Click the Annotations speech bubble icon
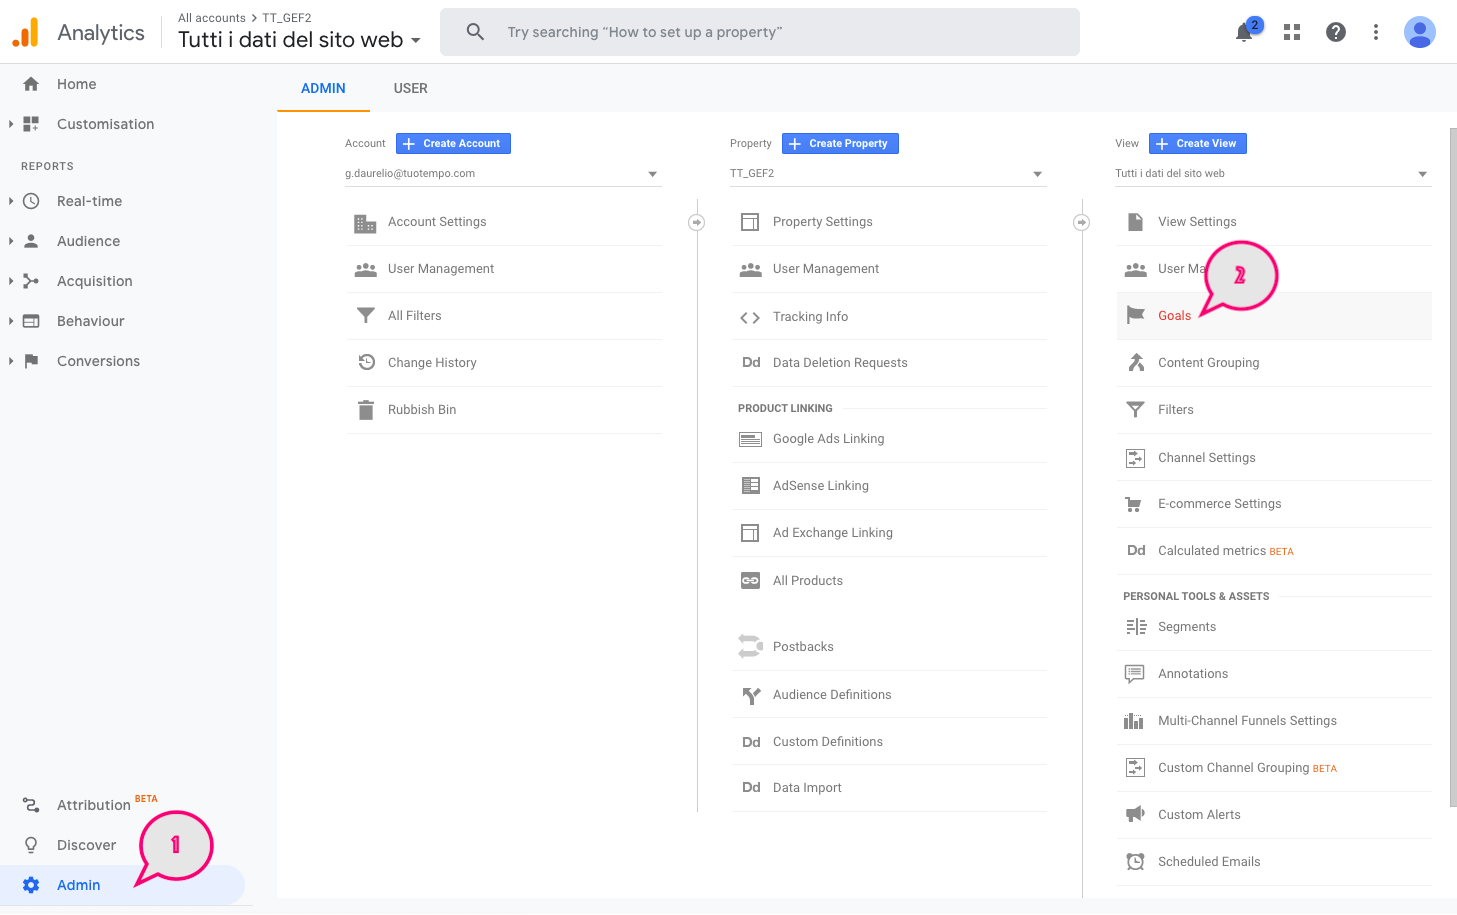 pos(1134,674)
